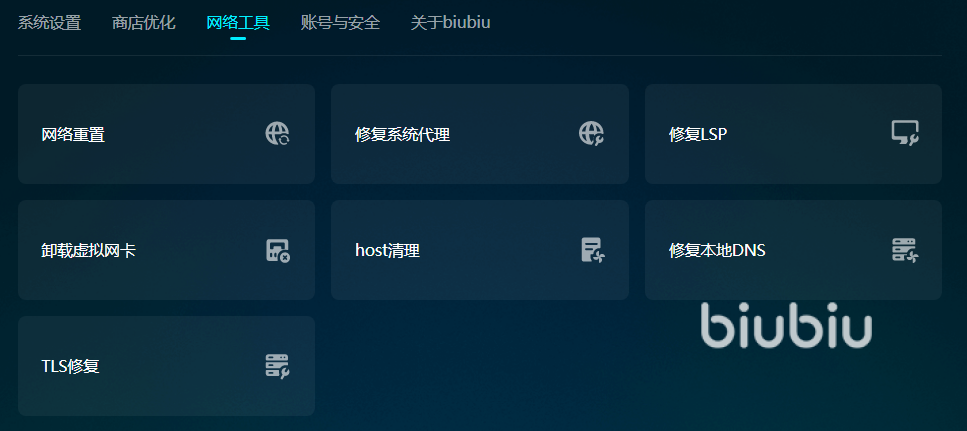Click the document clean icon on host清理
This screenshot has height=431, width=967.
click(593, 250)
